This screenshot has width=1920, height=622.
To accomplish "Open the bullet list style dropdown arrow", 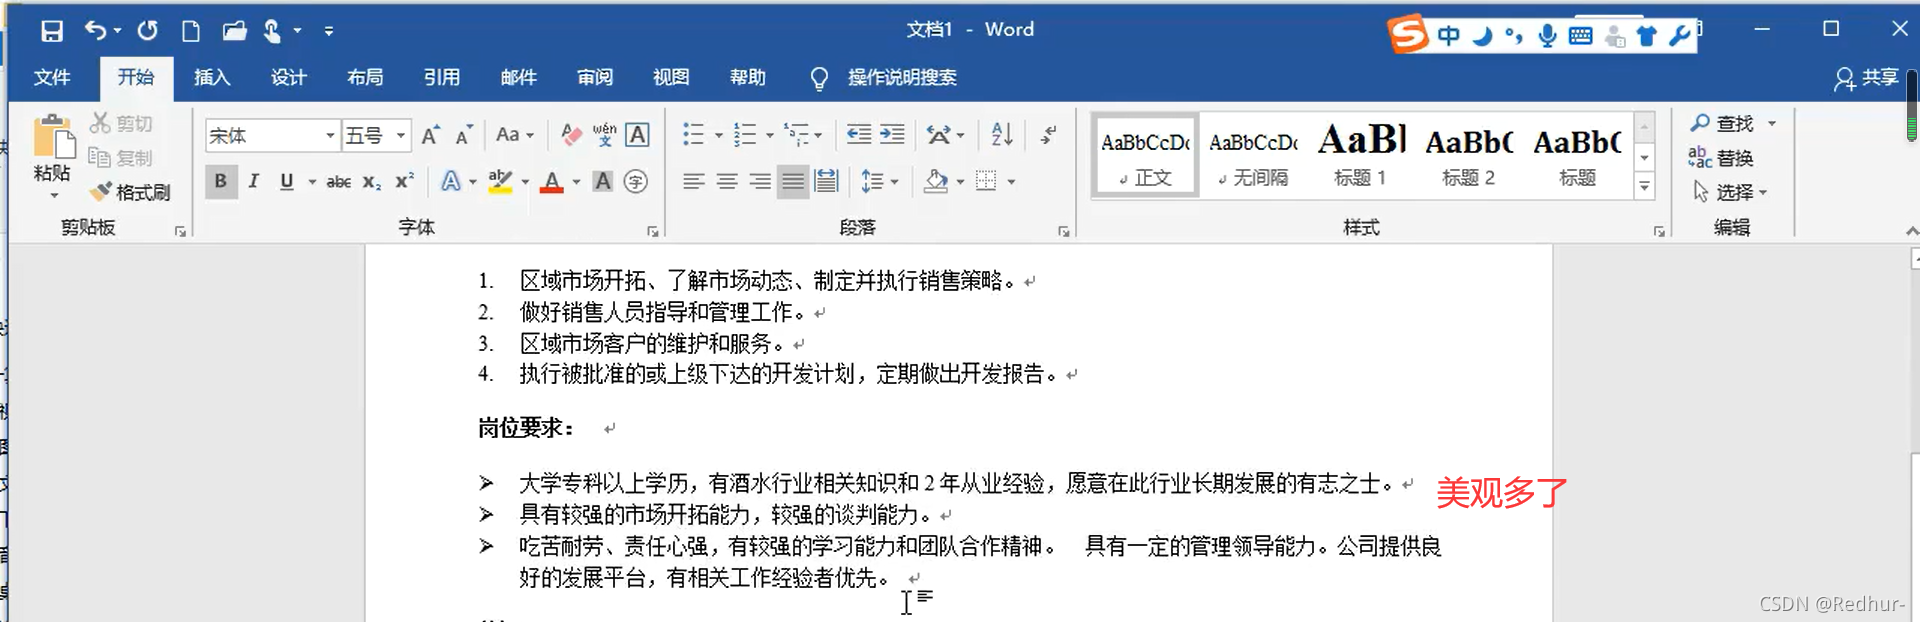I will click(x=718, y=135).
